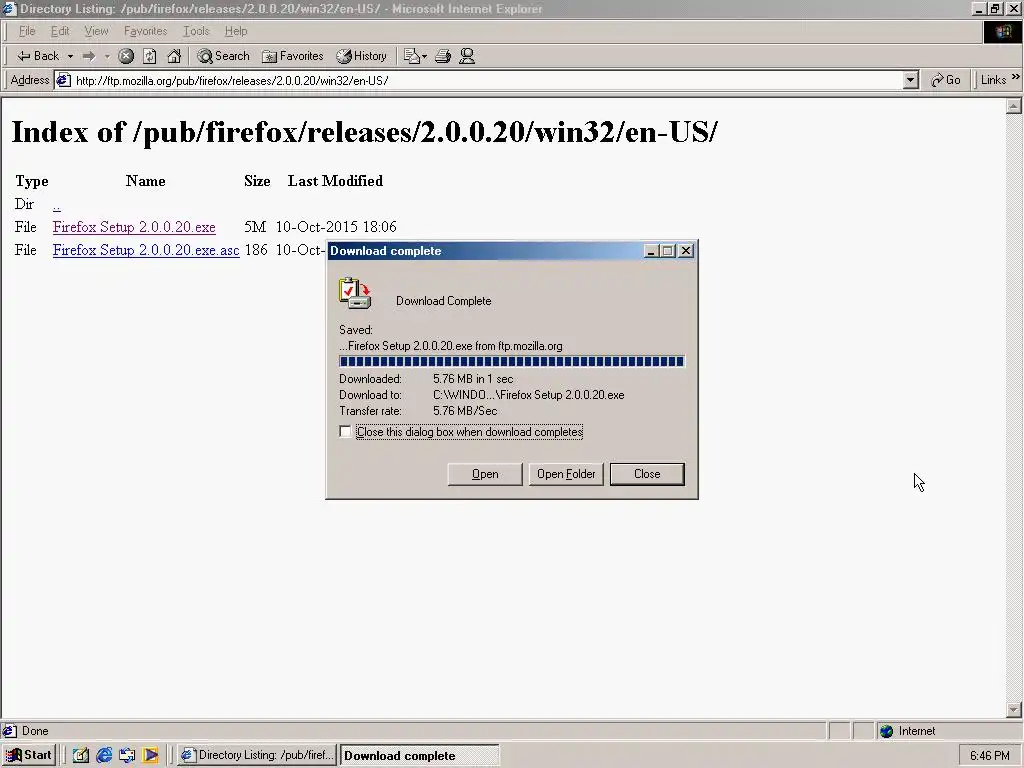Click the Messenger toolbar icon
The width and height of the screenshot is (1024, 768).
click(467, 56)
